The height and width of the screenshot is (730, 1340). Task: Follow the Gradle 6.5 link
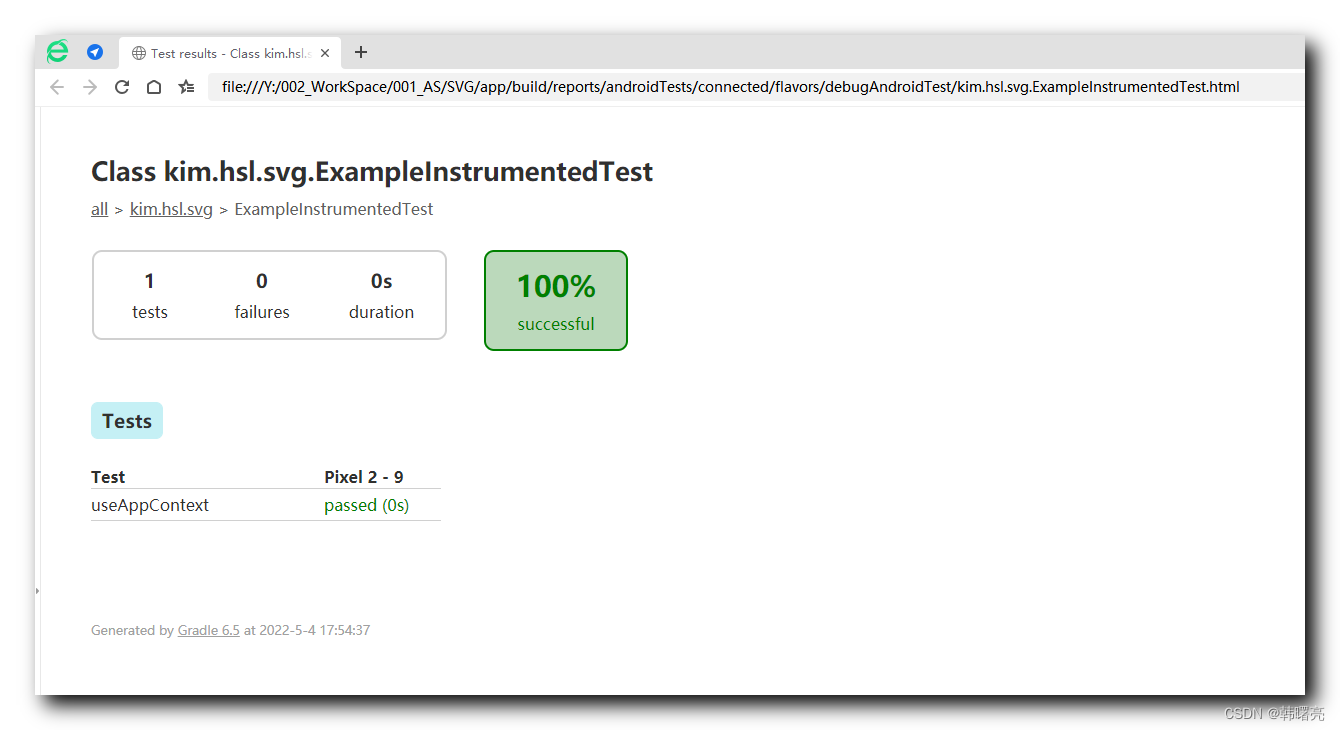(208, 630)
